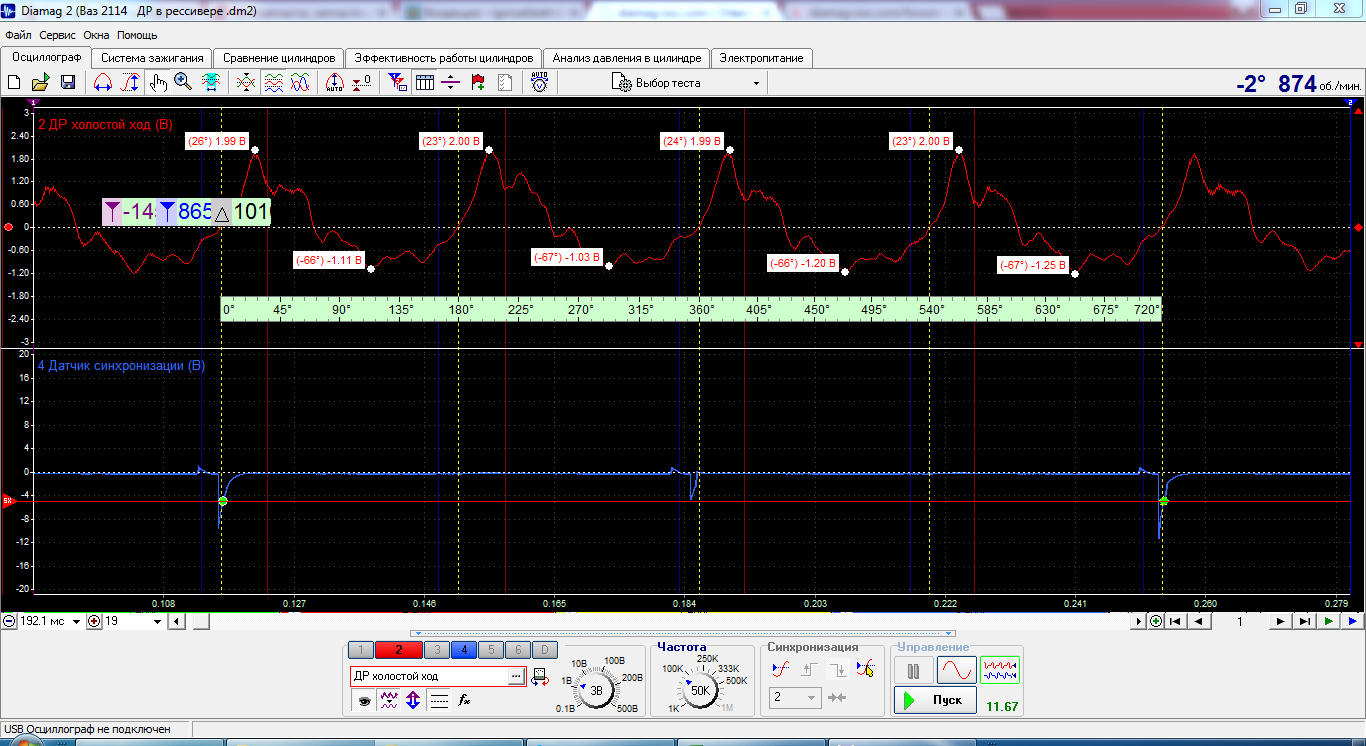Switch to the Электропитание tab
This screenshot has width=1366, height=746.
click(761, 58)
